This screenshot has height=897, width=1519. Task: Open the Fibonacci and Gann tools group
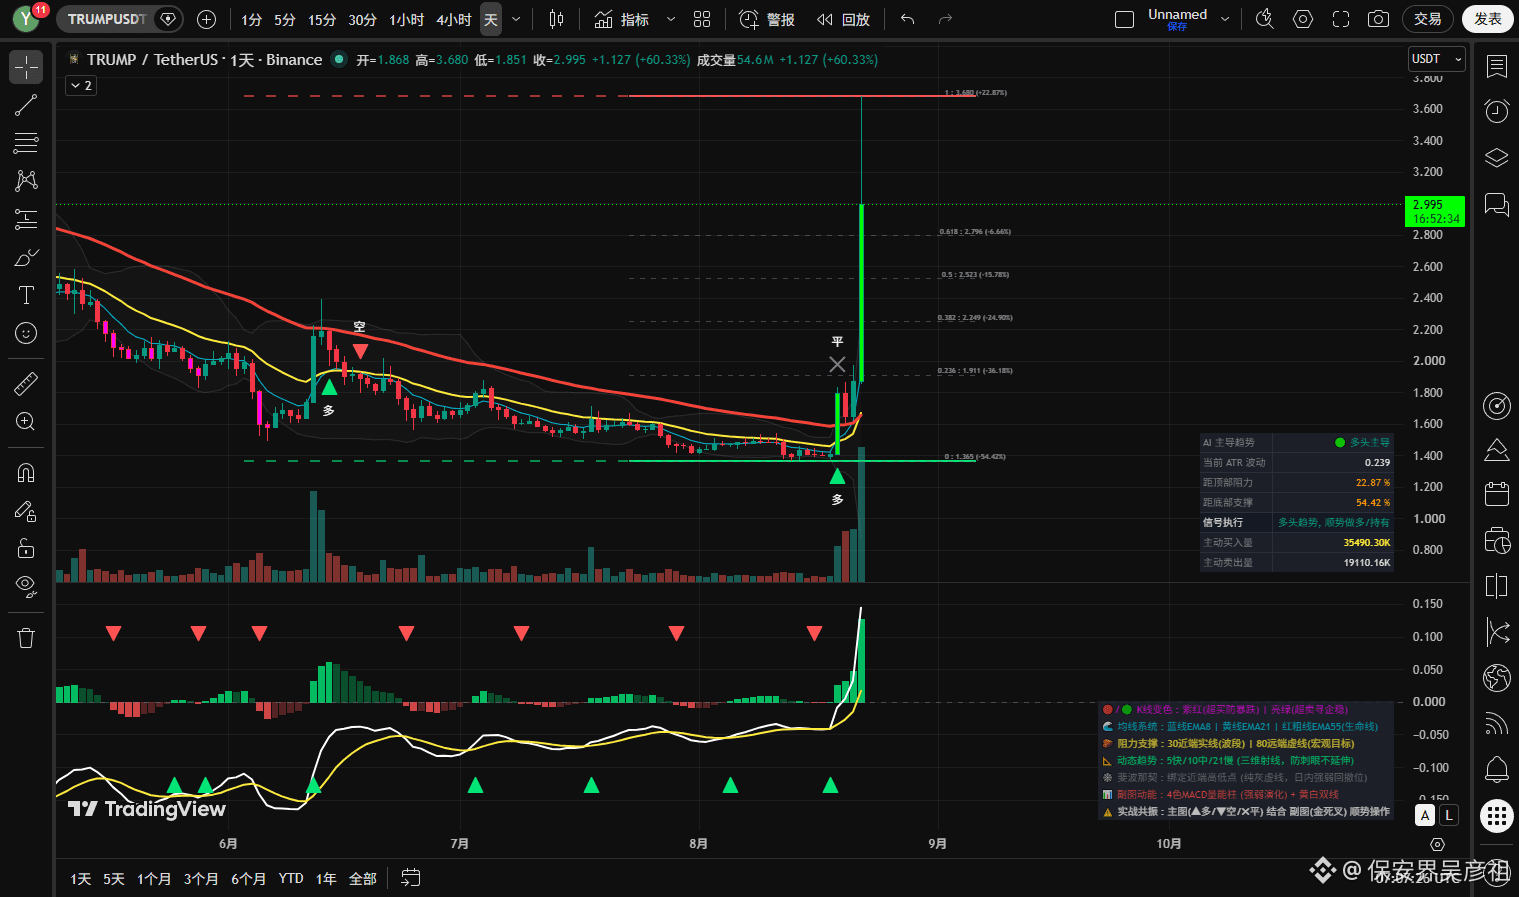[26, 143]
